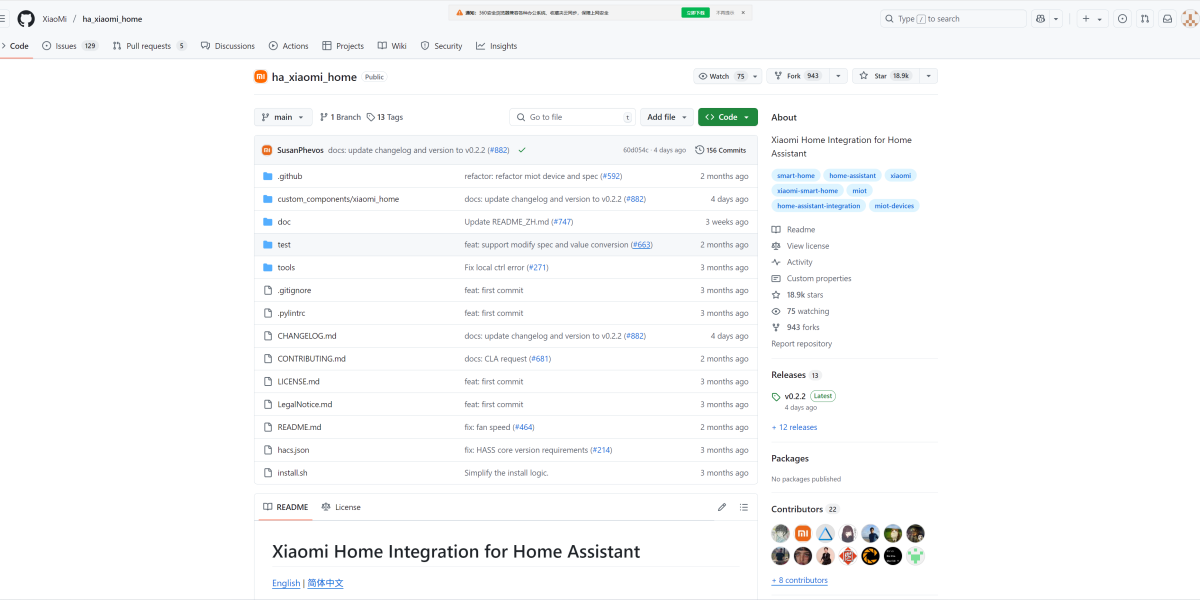
Task: Open the View license sidebar link
Action: tap(800, 246)
